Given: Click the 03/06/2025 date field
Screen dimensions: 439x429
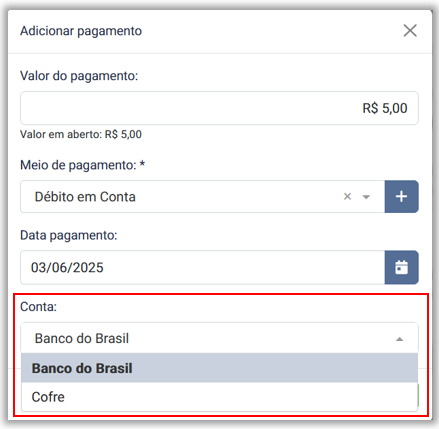Looking at the screenshot, I should (x=202, y=267).
